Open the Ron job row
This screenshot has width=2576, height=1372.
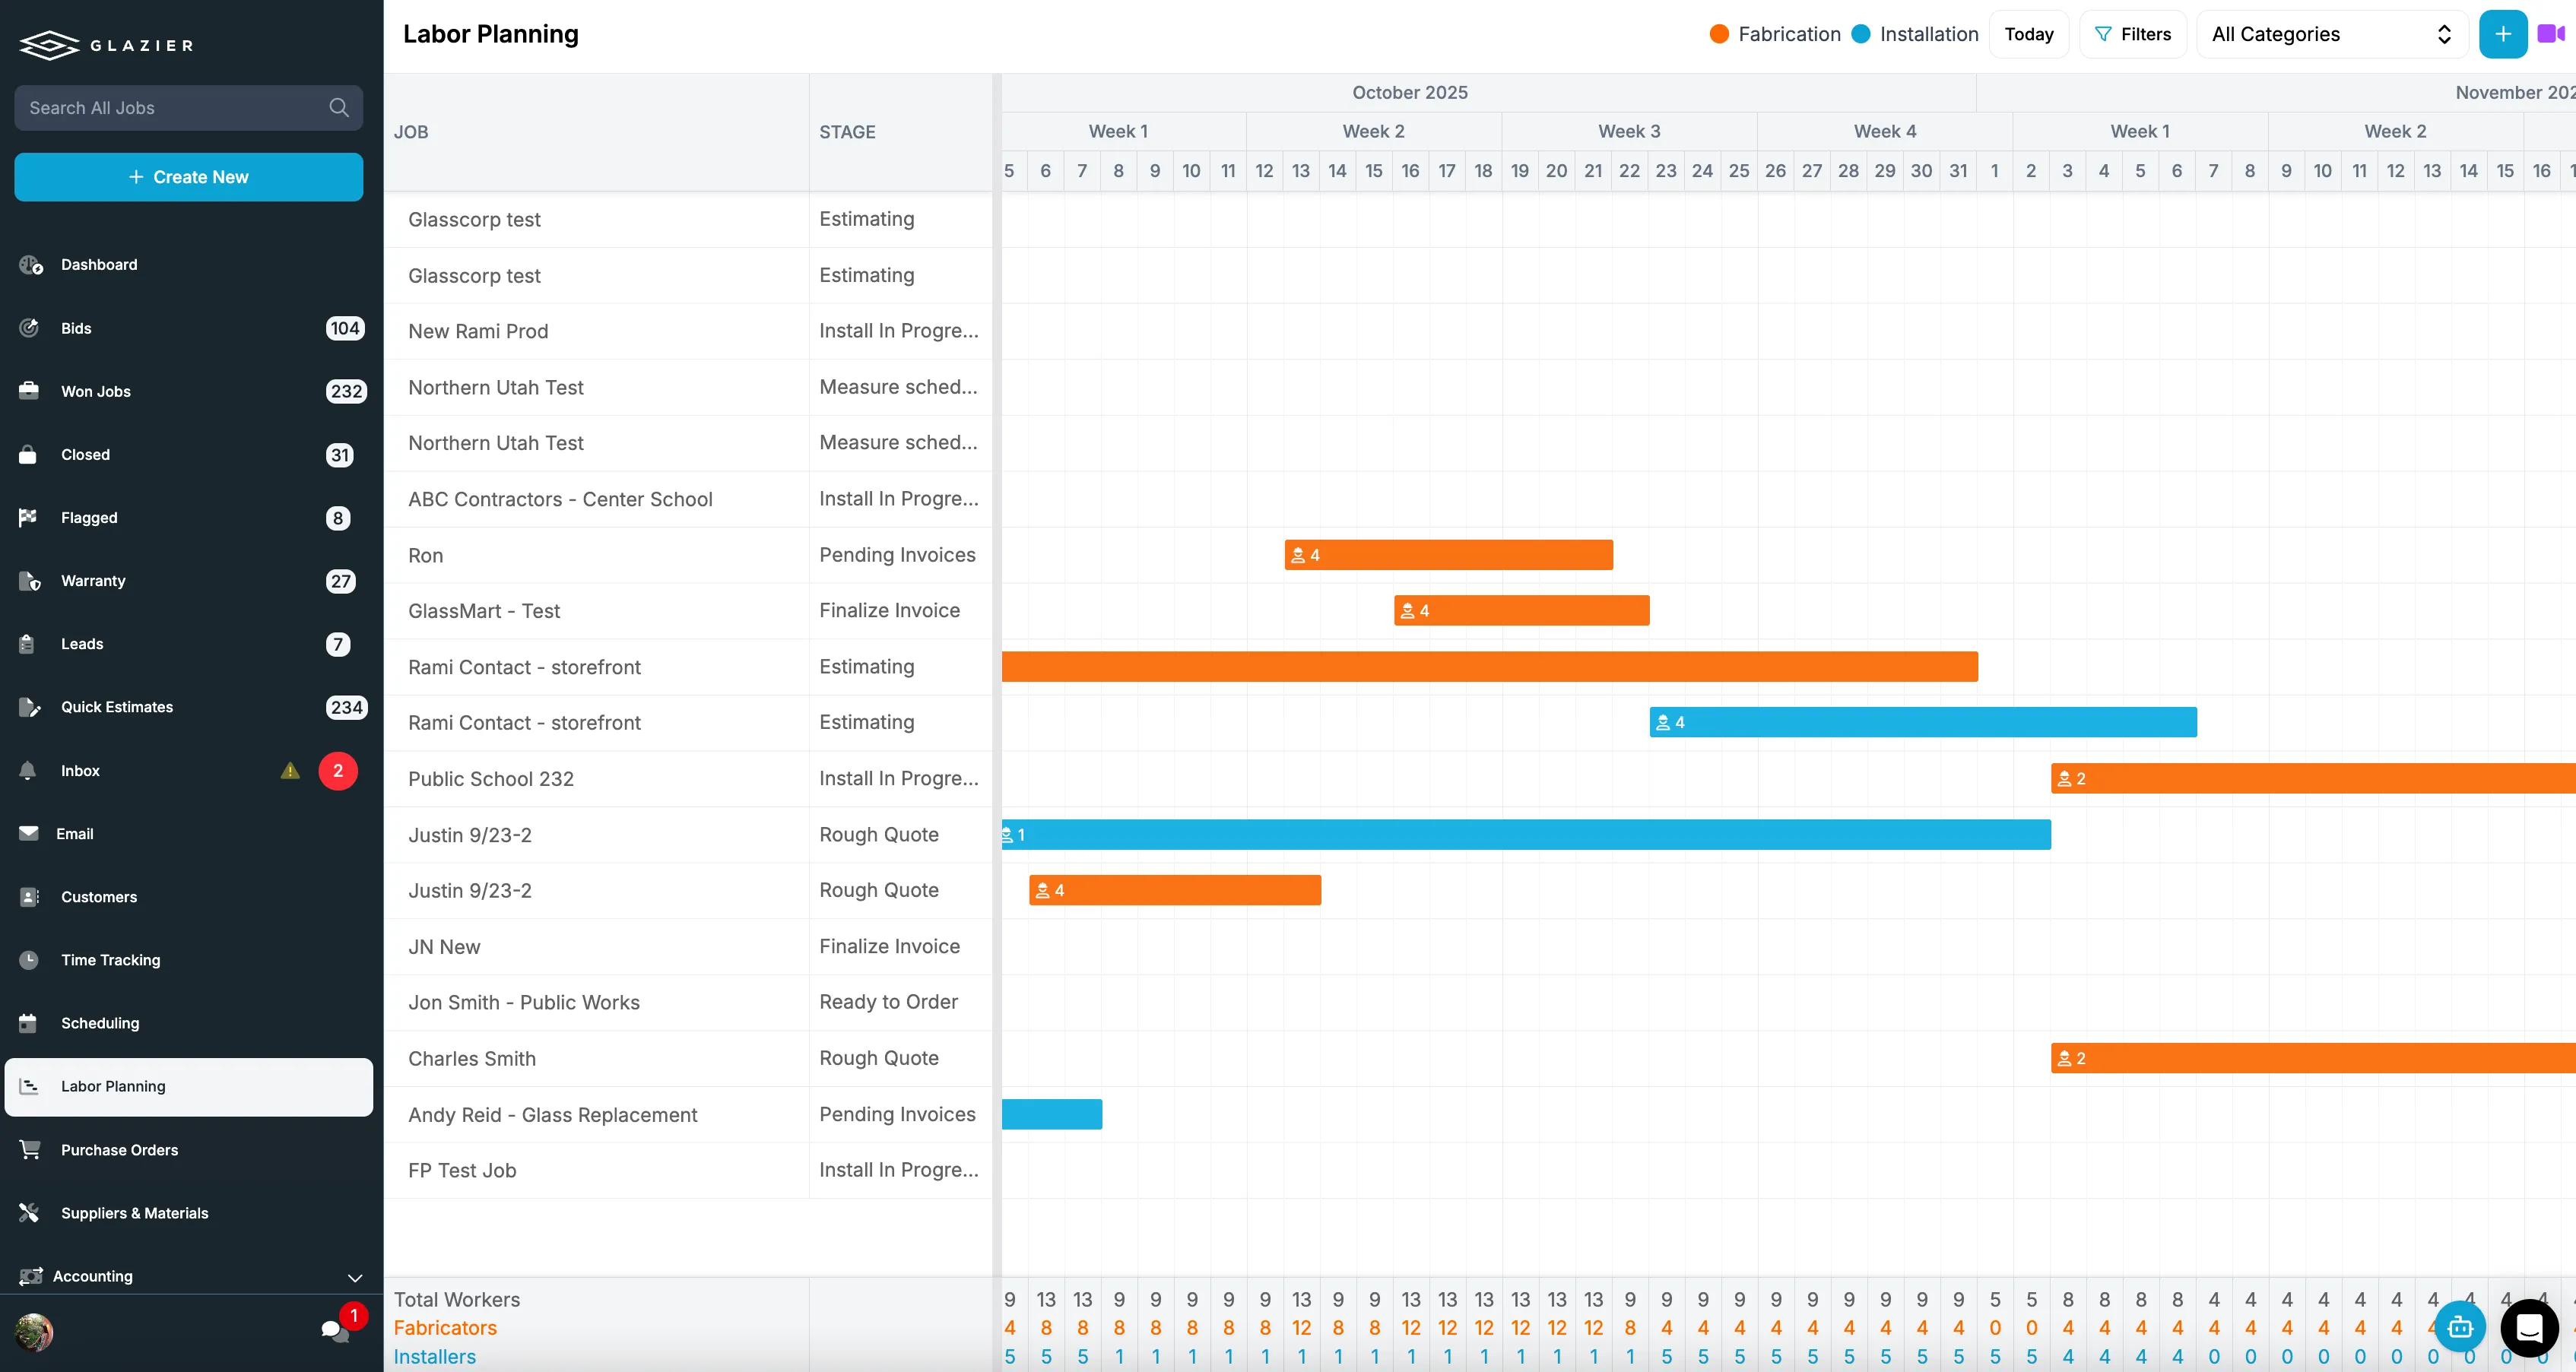click(x=688, y=555)
